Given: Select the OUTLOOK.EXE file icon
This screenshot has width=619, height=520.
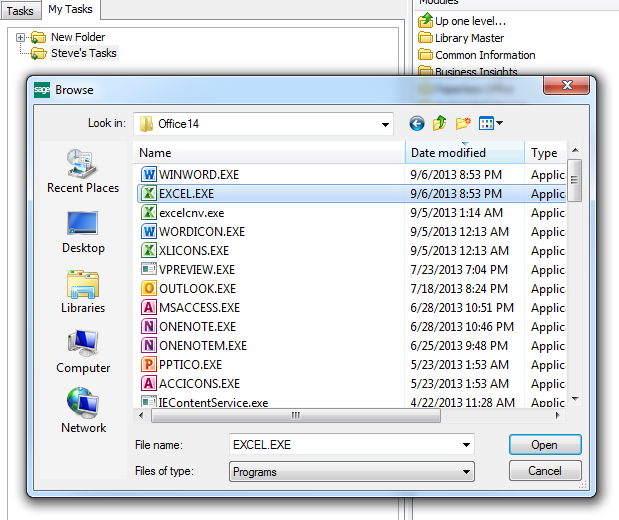Looking at the screenshot, I should pyautogui.click(x=149, y=288).
